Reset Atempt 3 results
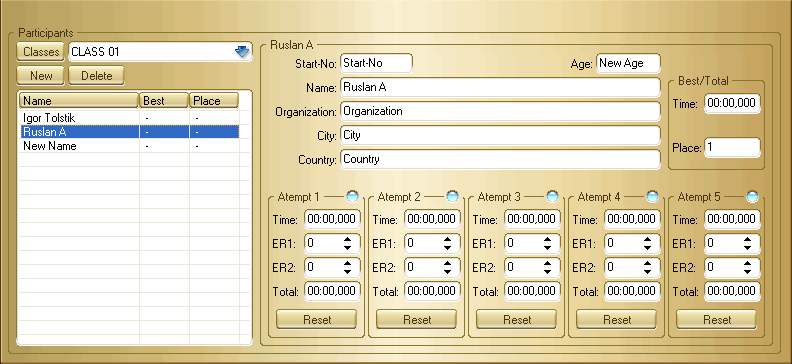 [x=517, y=320]
